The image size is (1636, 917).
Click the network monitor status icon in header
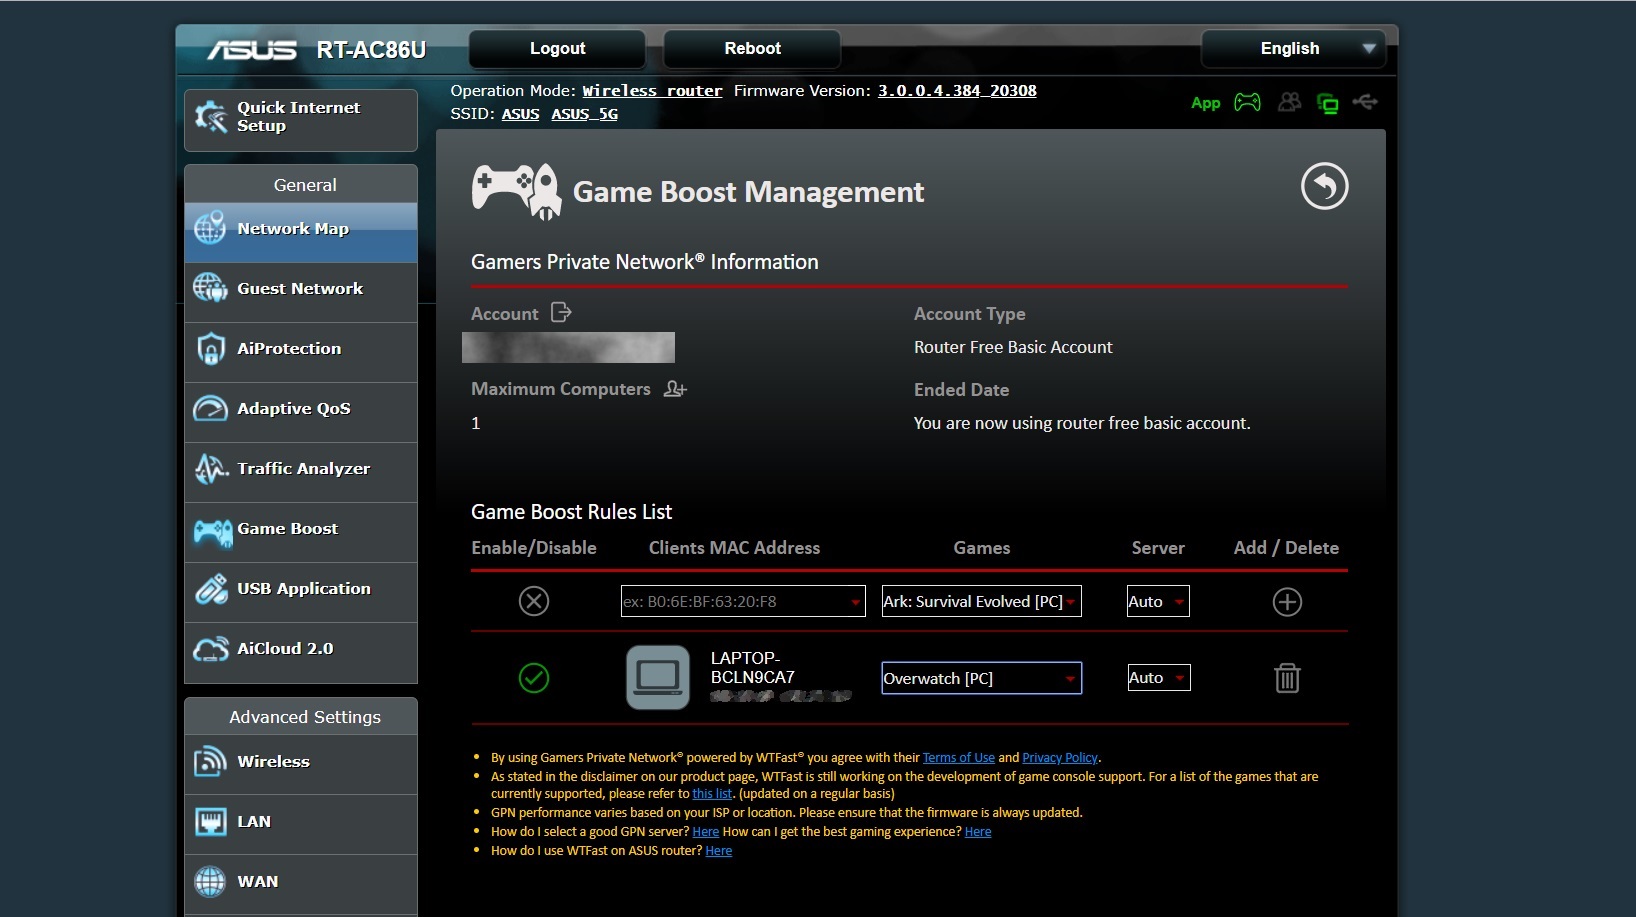[x=1328, y=103]
